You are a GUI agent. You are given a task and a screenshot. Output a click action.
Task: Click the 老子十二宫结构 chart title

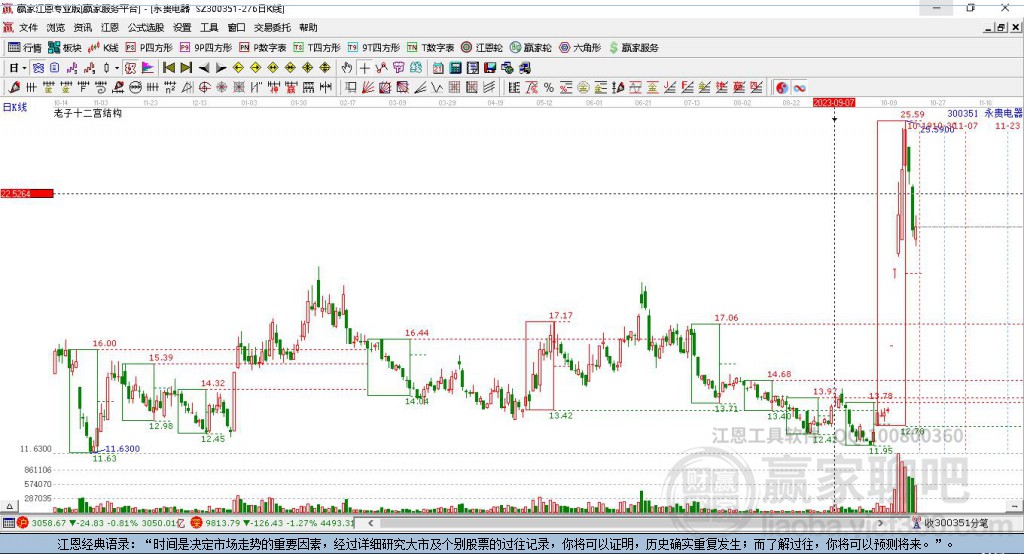click(88, 113)
